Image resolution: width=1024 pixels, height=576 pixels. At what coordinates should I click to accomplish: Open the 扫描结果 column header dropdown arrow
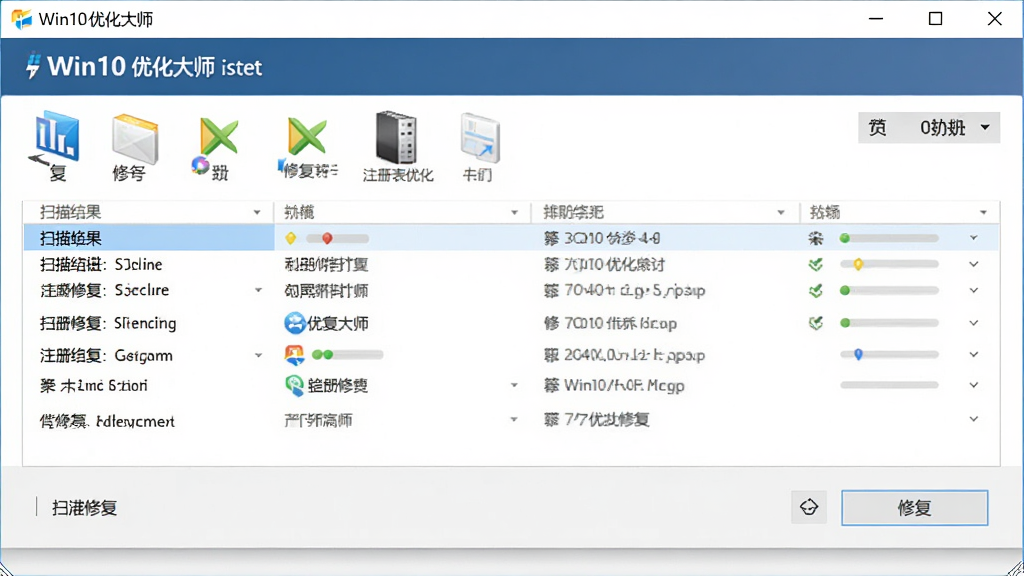point(257,212)
